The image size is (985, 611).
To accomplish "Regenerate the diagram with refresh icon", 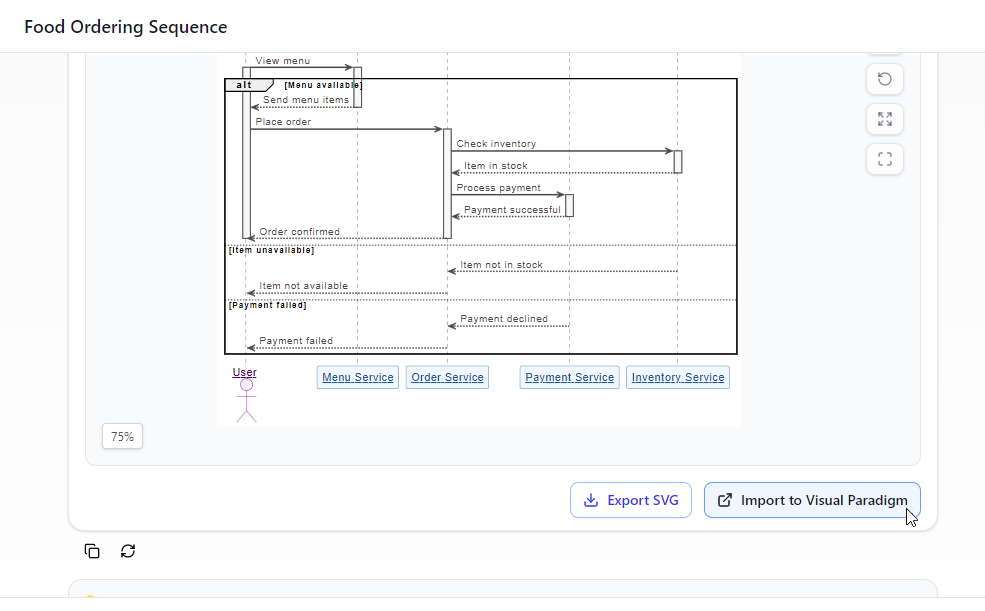I will tap(128, 551).
